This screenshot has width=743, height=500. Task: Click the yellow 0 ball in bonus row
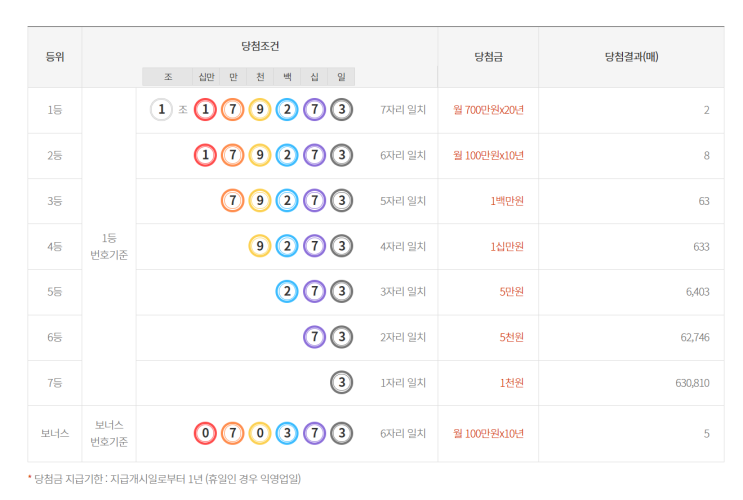(x=260, y=433)
